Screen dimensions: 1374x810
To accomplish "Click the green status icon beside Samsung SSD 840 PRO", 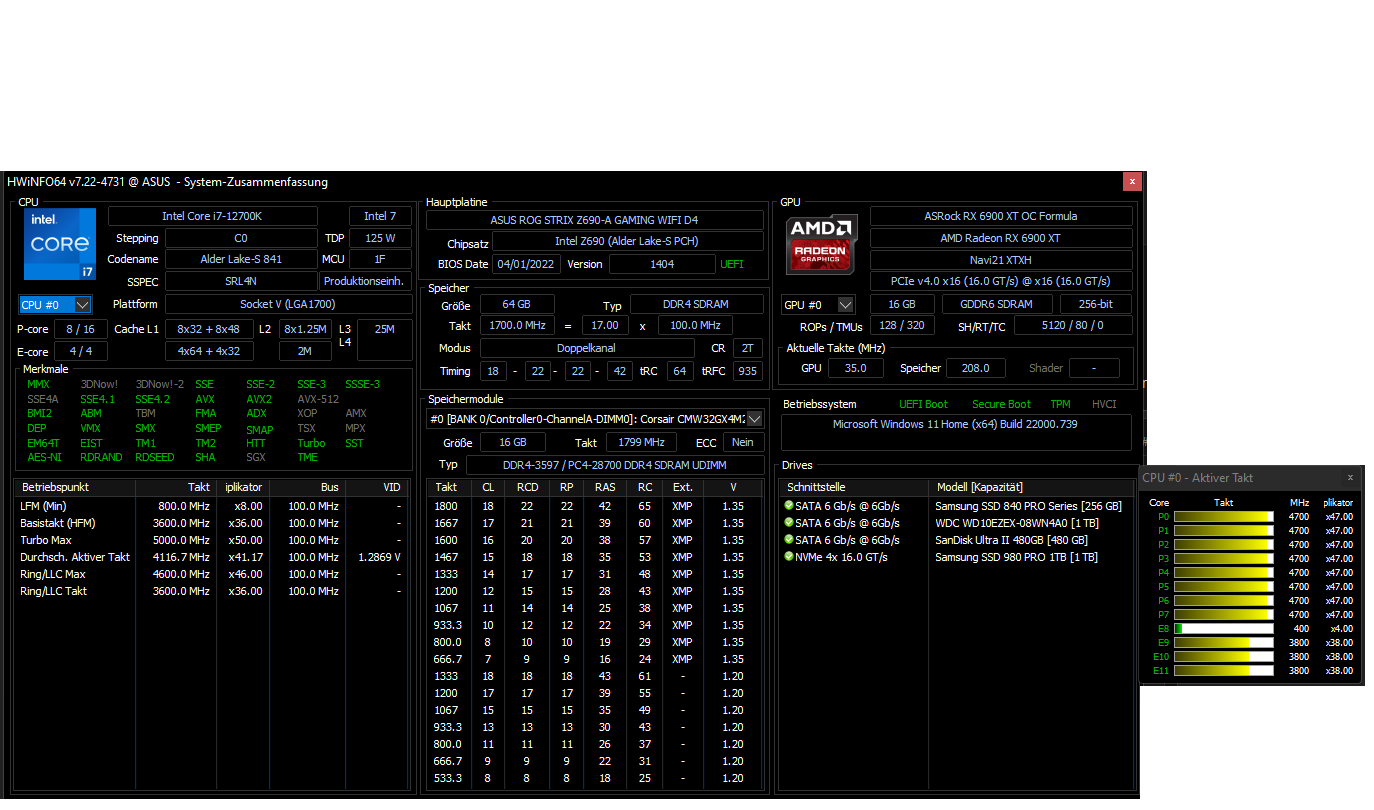I will pyautogui.click(x=789, y=506).
